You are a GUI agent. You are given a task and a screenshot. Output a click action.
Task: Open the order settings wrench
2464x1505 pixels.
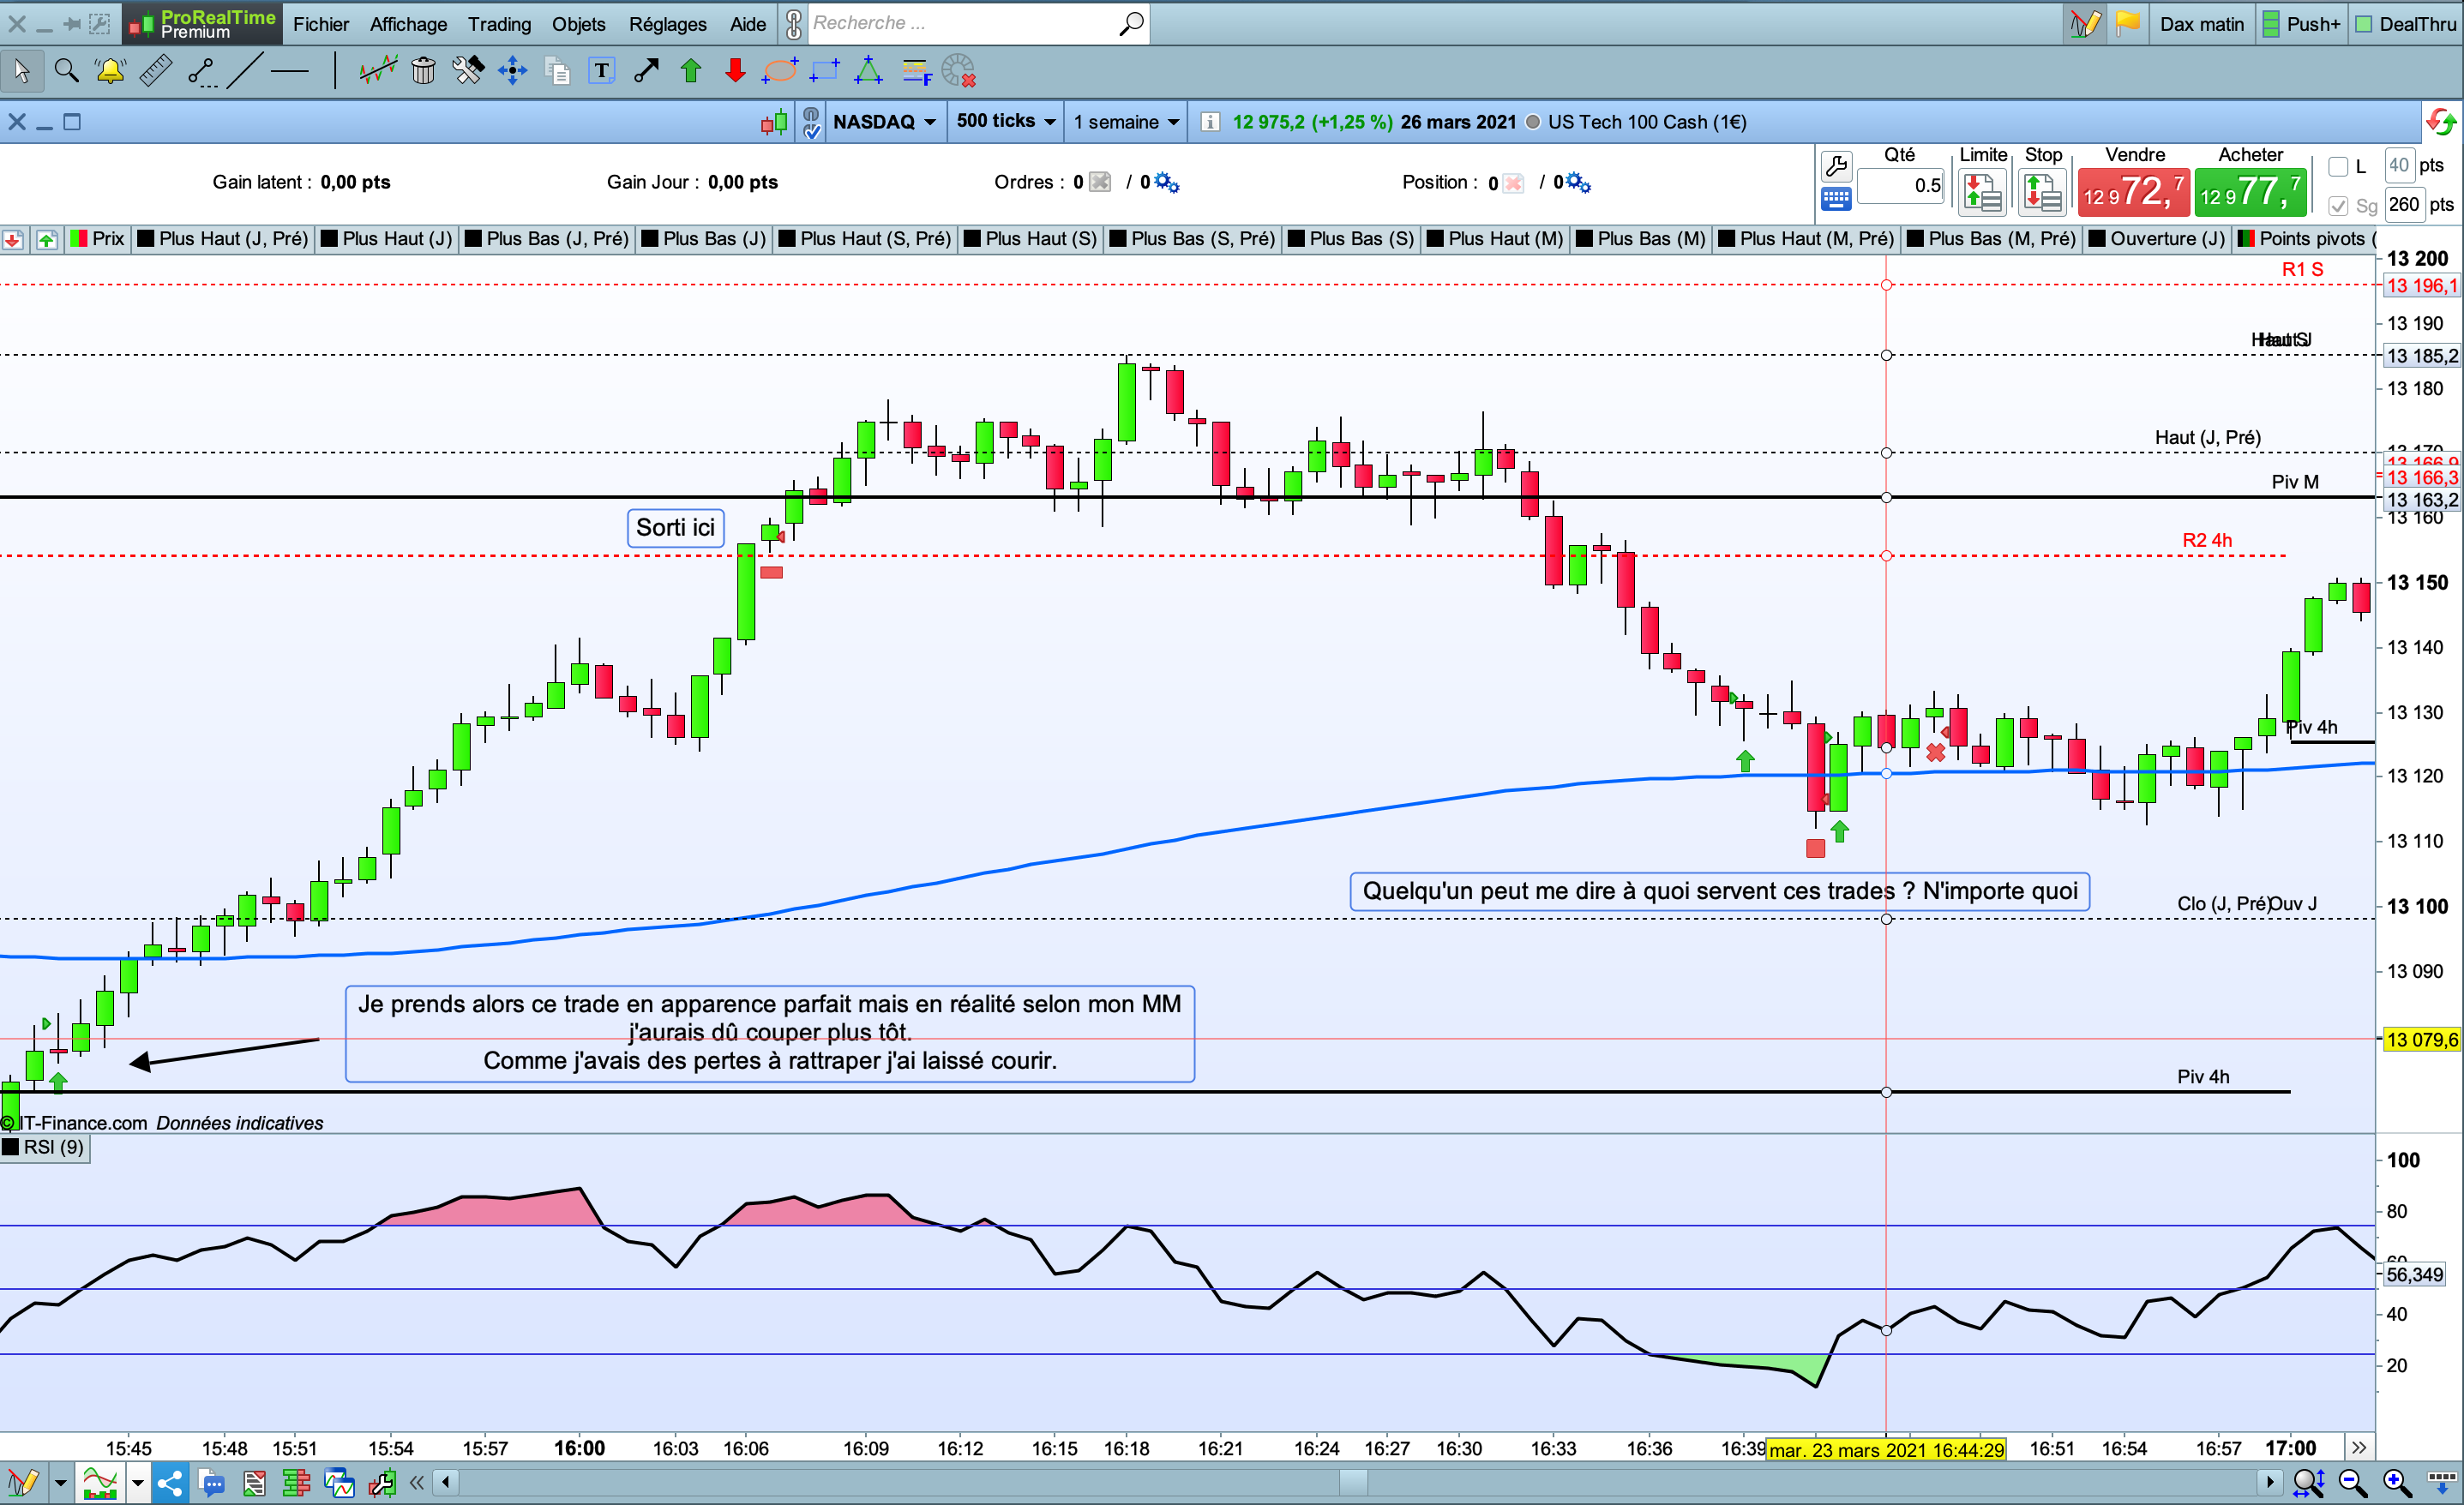(x=1836, y=165)
